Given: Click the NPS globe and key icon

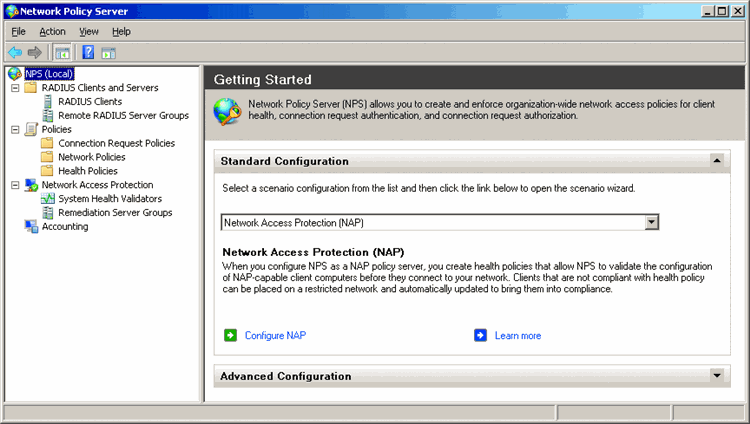Looking at the screenshot, I should (x=227, y=112).
